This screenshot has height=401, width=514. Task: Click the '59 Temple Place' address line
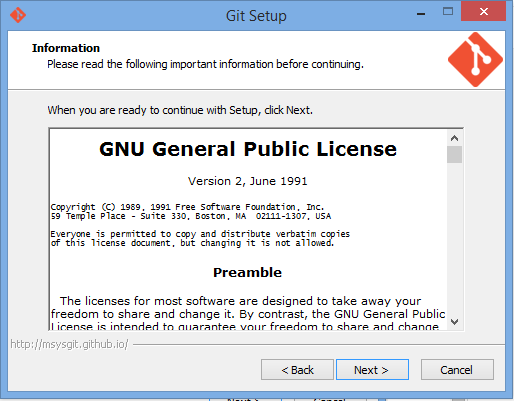coord(191,216)
